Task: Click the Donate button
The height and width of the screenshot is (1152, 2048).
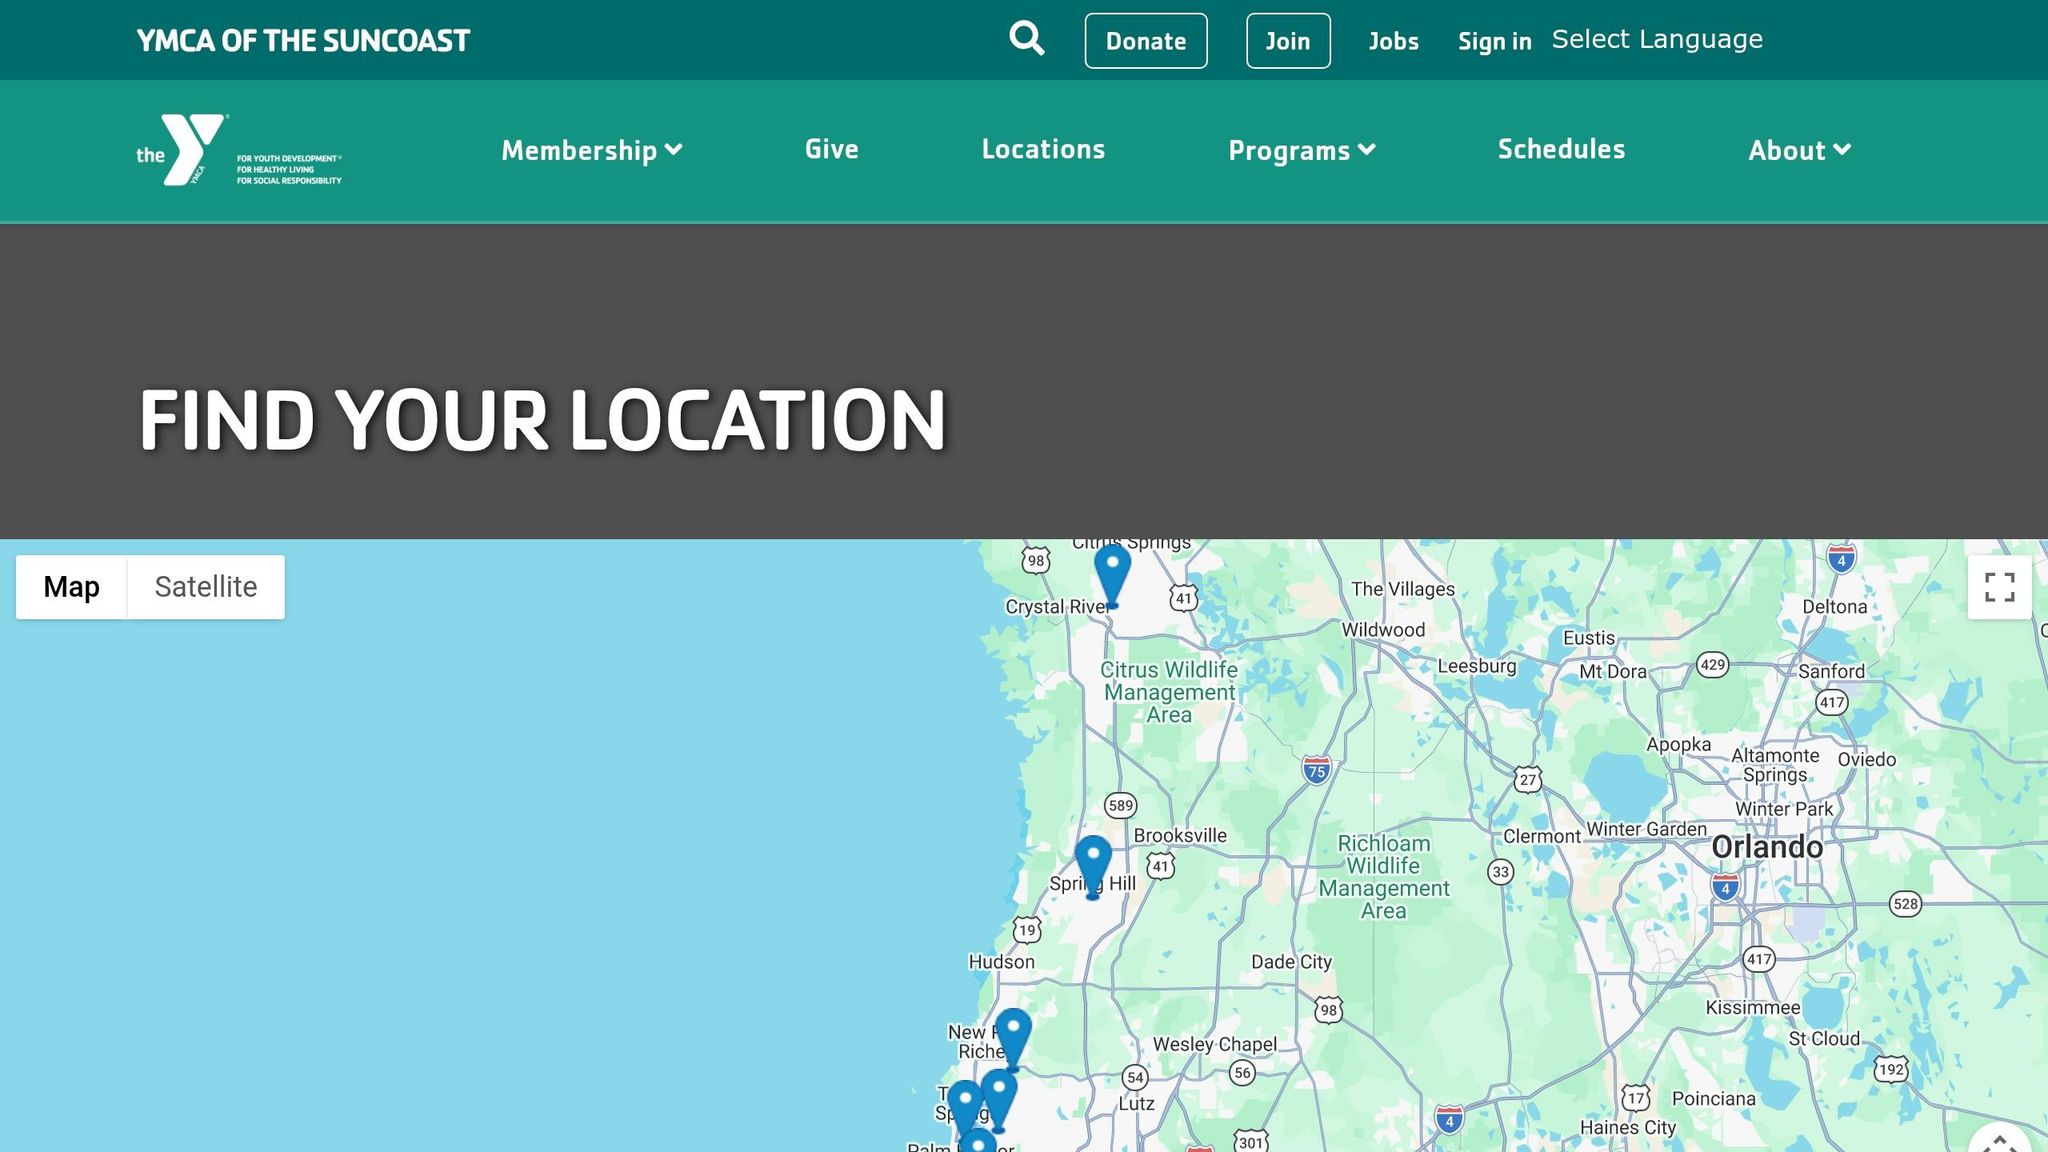Action: [1145, 41]
